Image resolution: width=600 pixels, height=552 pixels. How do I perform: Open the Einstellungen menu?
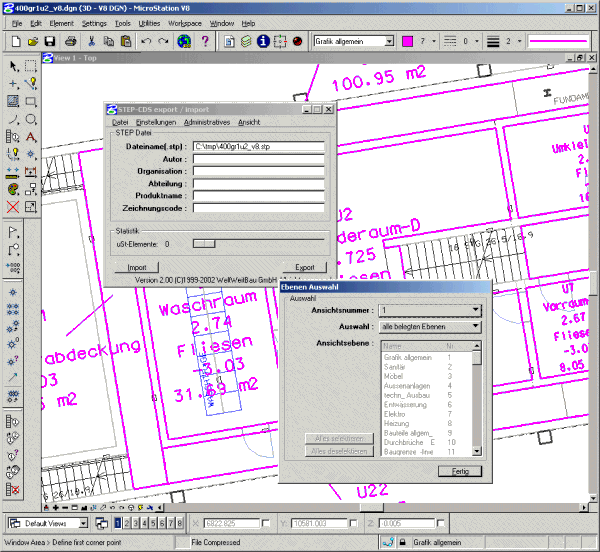coord(156,122)
